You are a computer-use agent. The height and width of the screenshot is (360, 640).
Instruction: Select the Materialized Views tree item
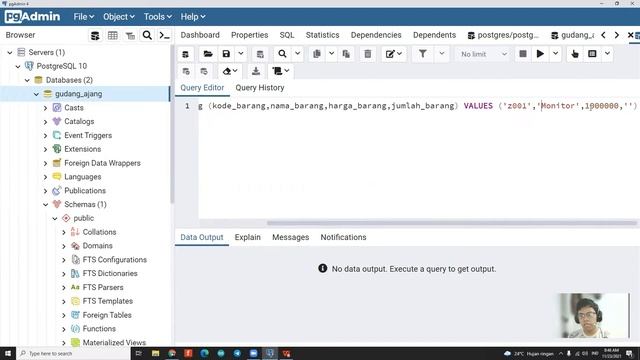114,342
